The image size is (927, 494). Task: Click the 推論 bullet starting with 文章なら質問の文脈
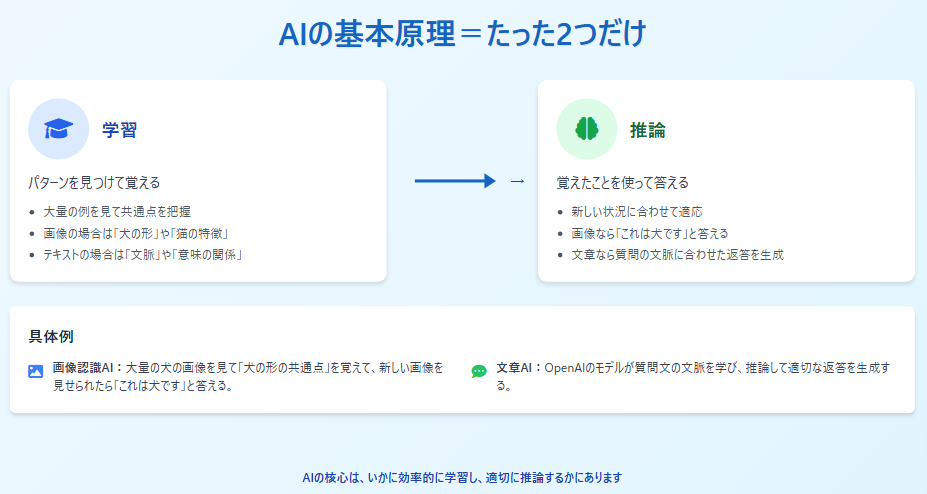[676, 254]
